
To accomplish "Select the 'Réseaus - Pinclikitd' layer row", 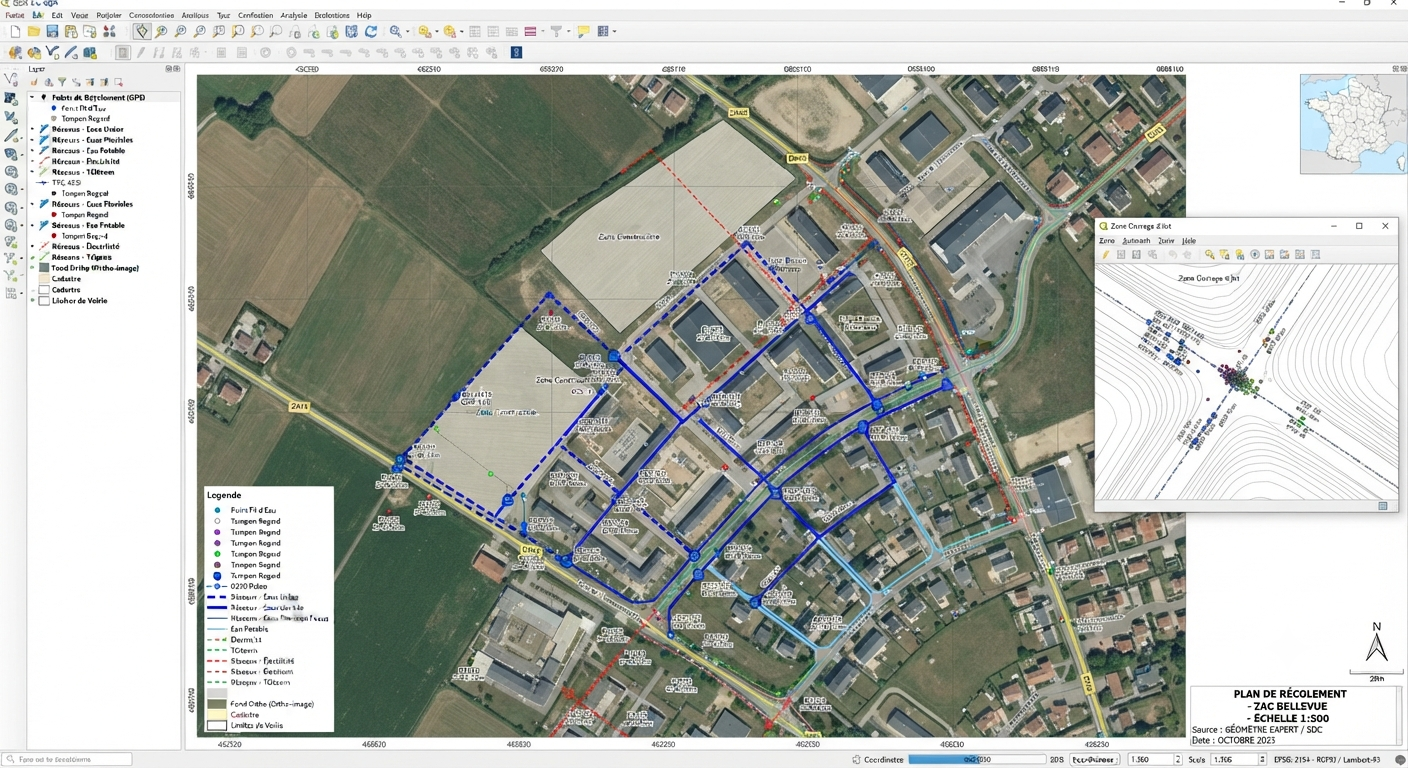I will (x=85, y=161).
